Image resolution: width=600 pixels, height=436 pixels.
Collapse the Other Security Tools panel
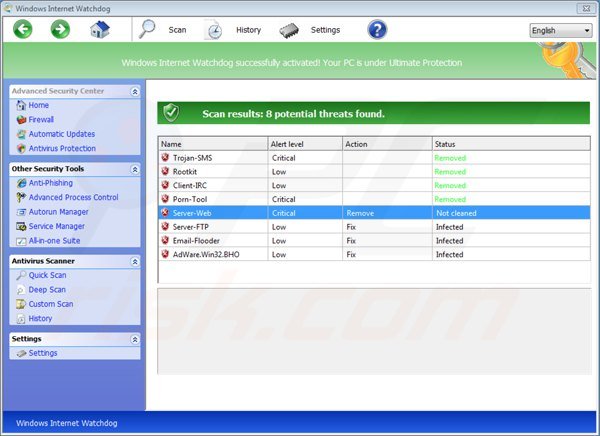[x=135, y=169]
